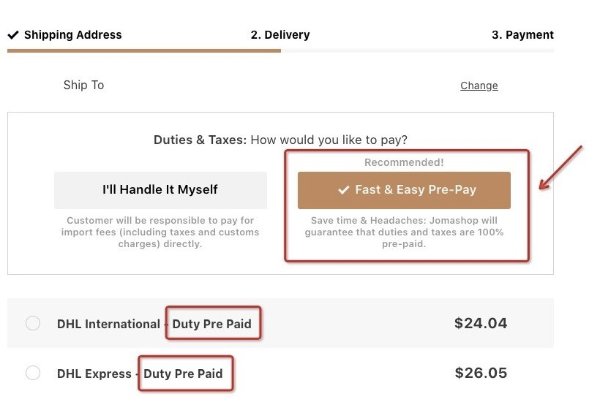This screenshot has height=413, width=600.
Task: Click the $26.05 shipping price
Action: [x=481, y=373]
